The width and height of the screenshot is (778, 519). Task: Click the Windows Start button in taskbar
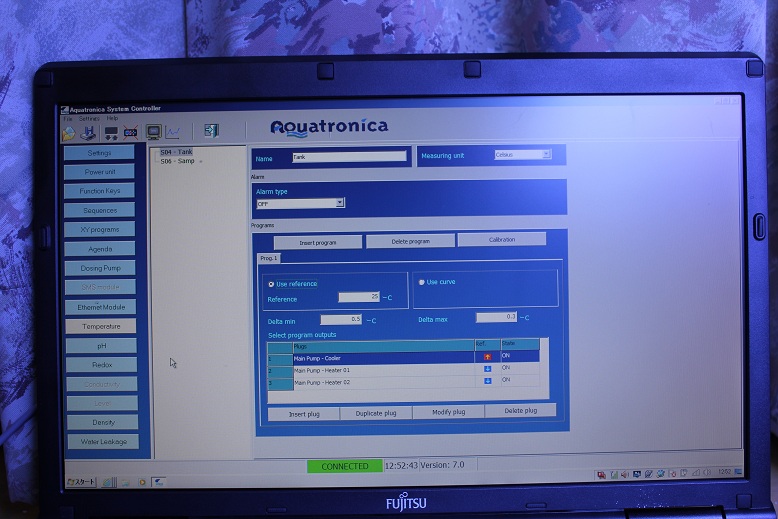pyautogui.click(x=81, y=482)
